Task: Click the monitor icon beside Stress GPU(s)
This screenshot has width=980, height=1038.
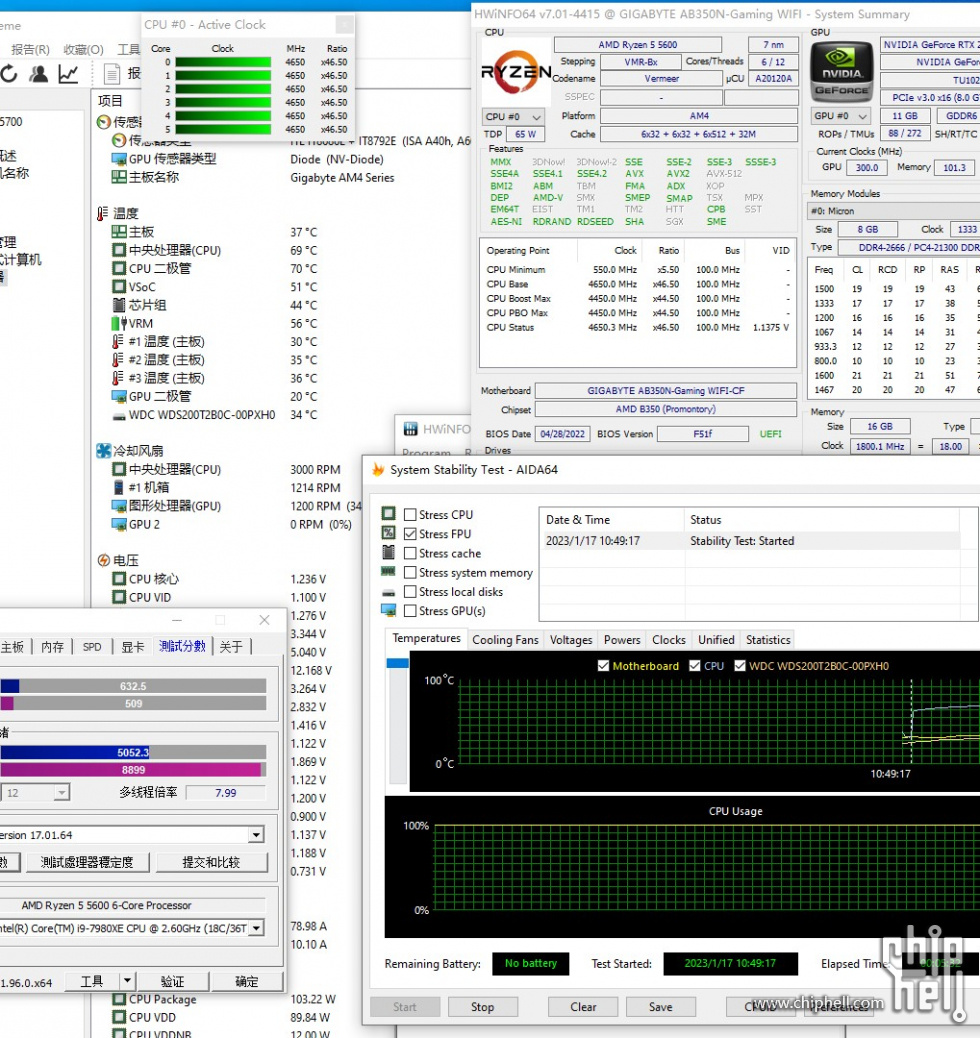Action: [x=389, y=610]
